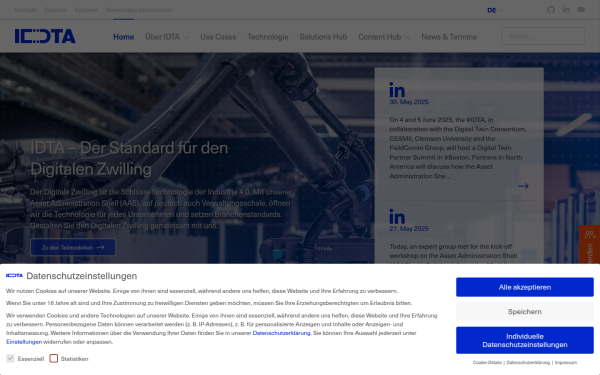600x375 pixels.
Task: Click the Impressum link
Action: click(566, 362)
